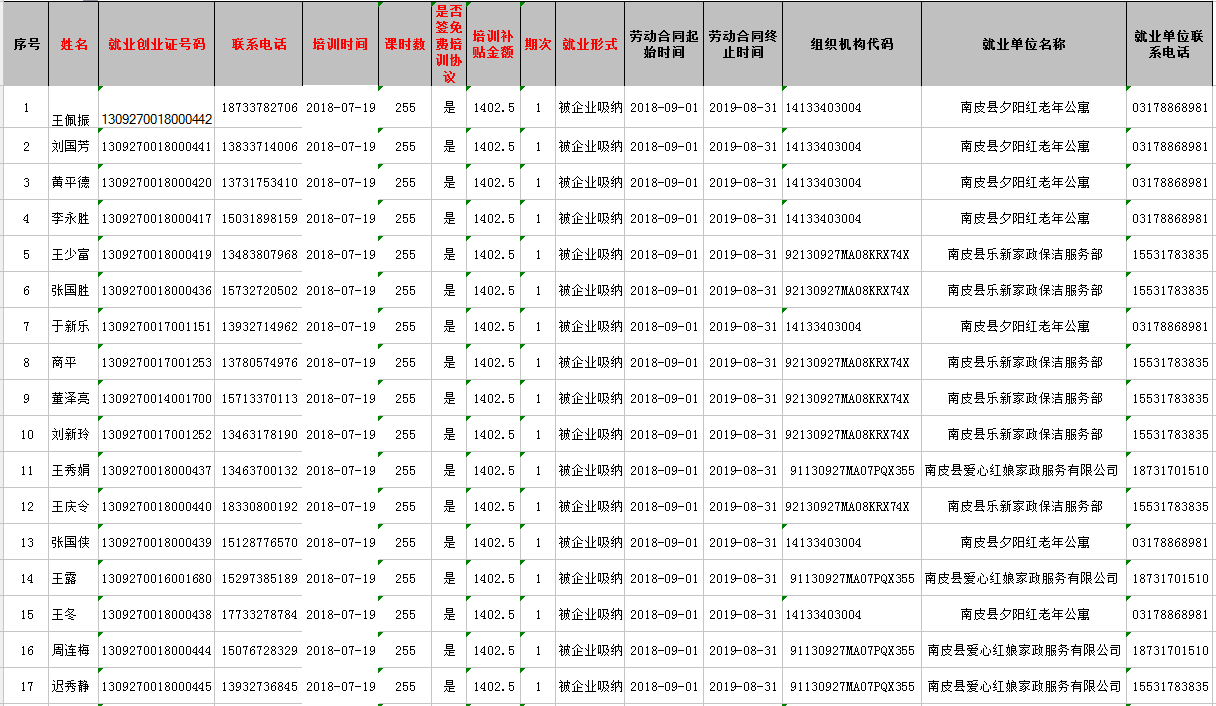The image size is (1216, 706).
Task: Select the 培训补贴金额 header cell
Action: (493, 45)
